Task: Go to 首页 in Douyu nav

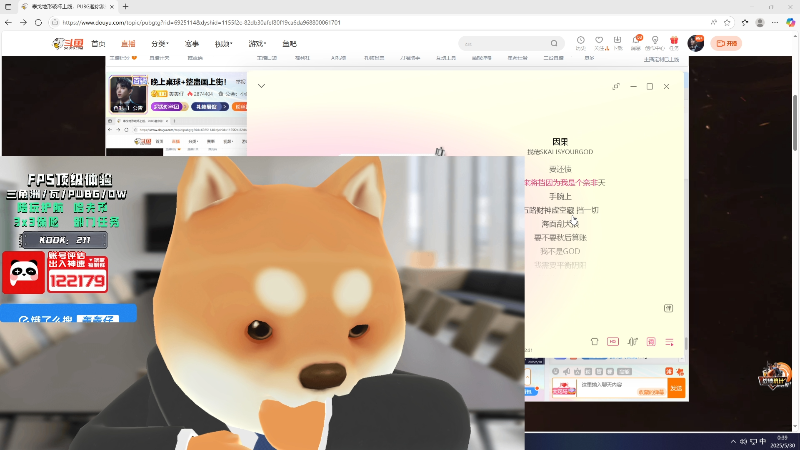Action: 98,44
